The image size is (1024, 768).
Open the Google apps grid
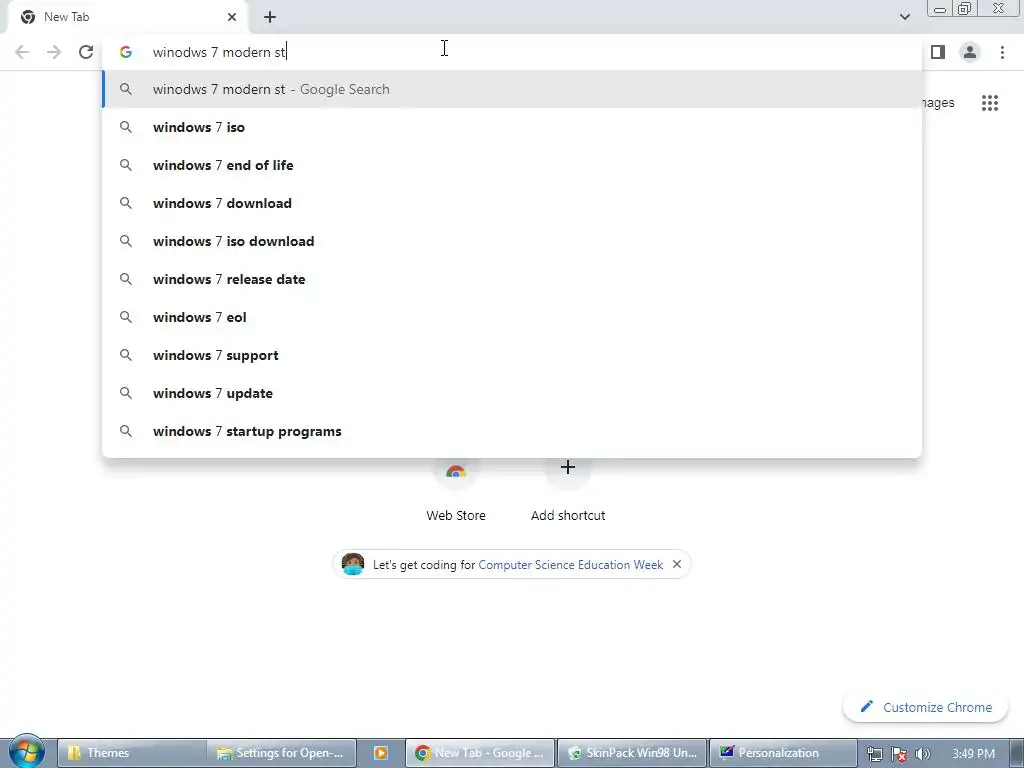tap(989, 103)
